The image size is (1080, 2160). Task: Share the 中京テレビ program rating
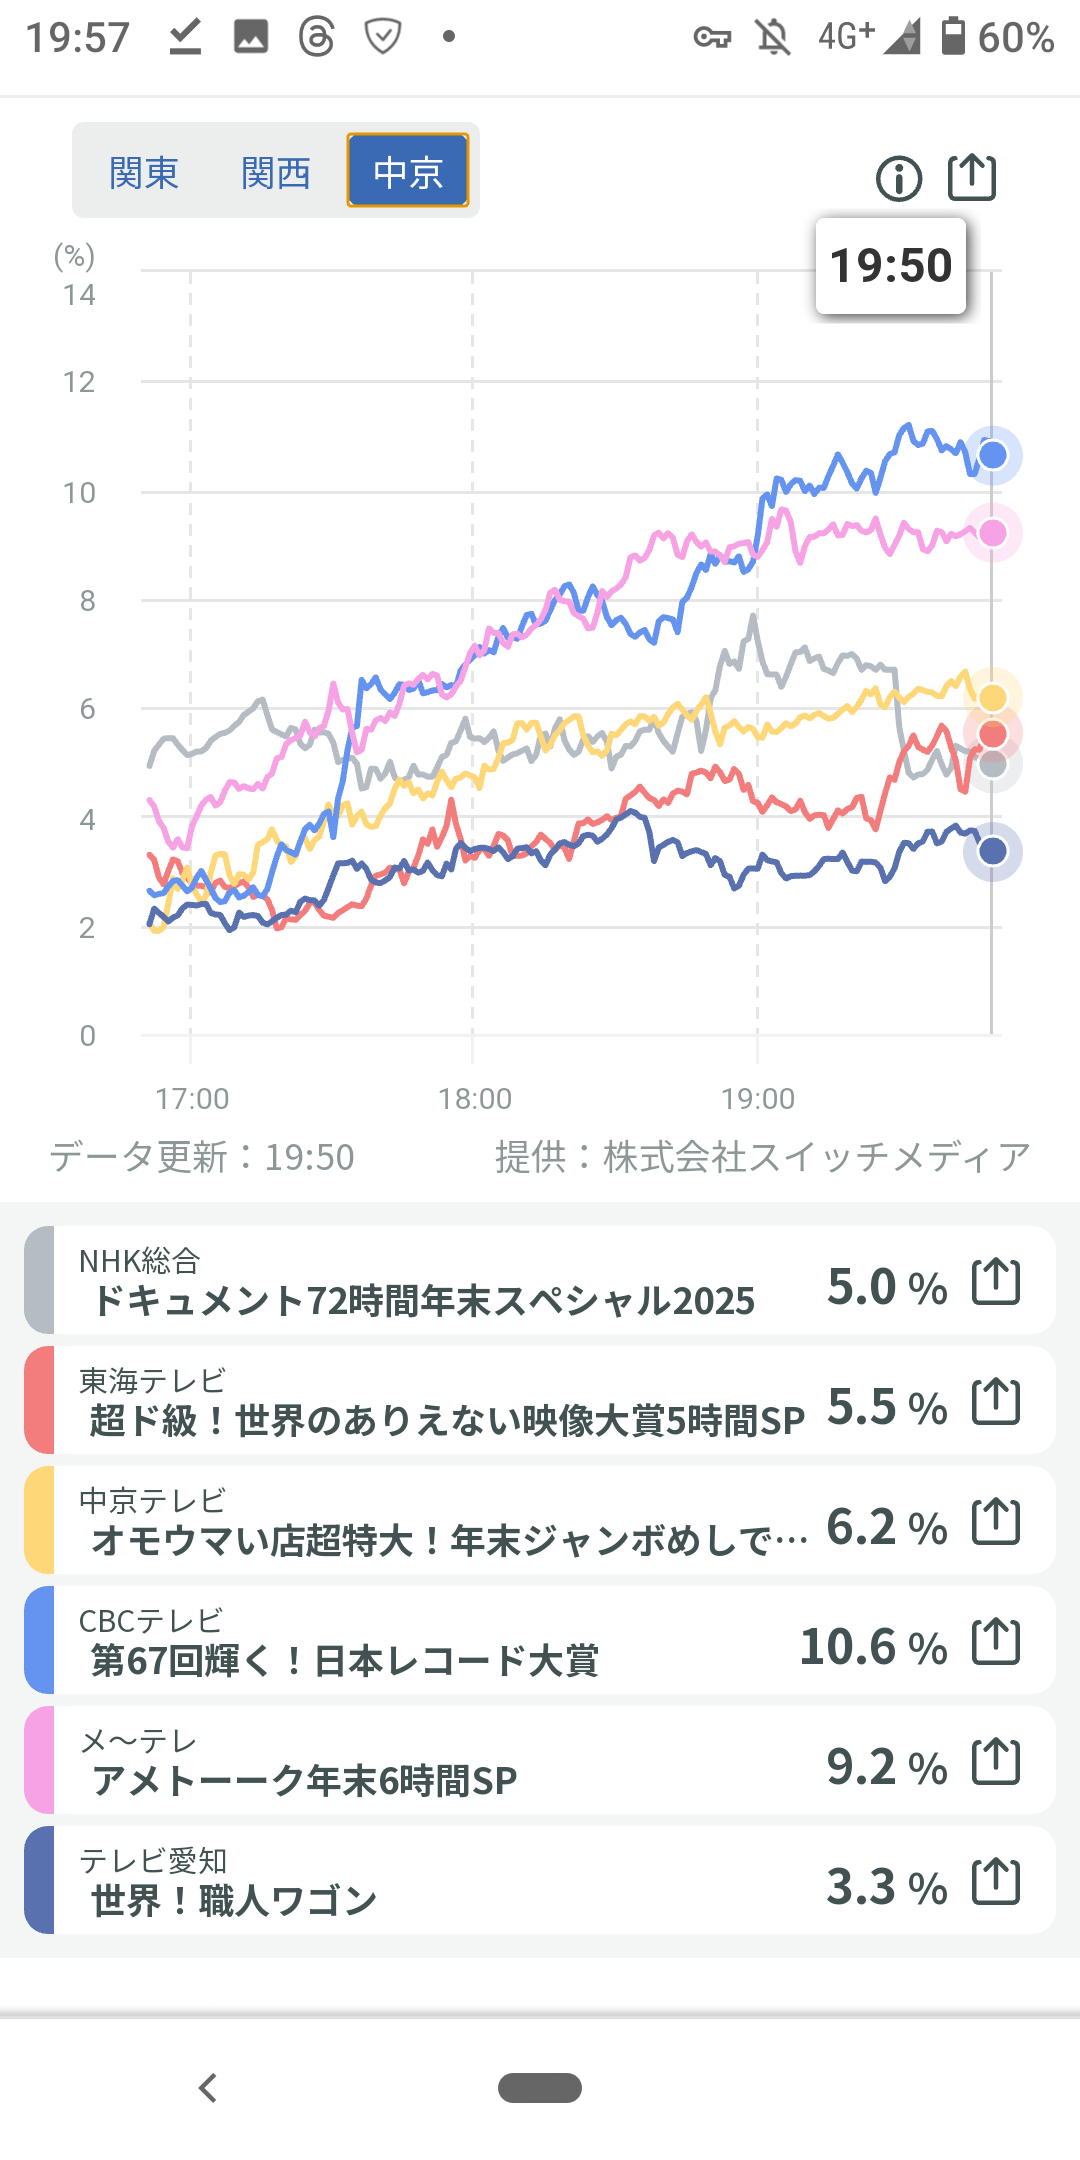click(996, 1522)
